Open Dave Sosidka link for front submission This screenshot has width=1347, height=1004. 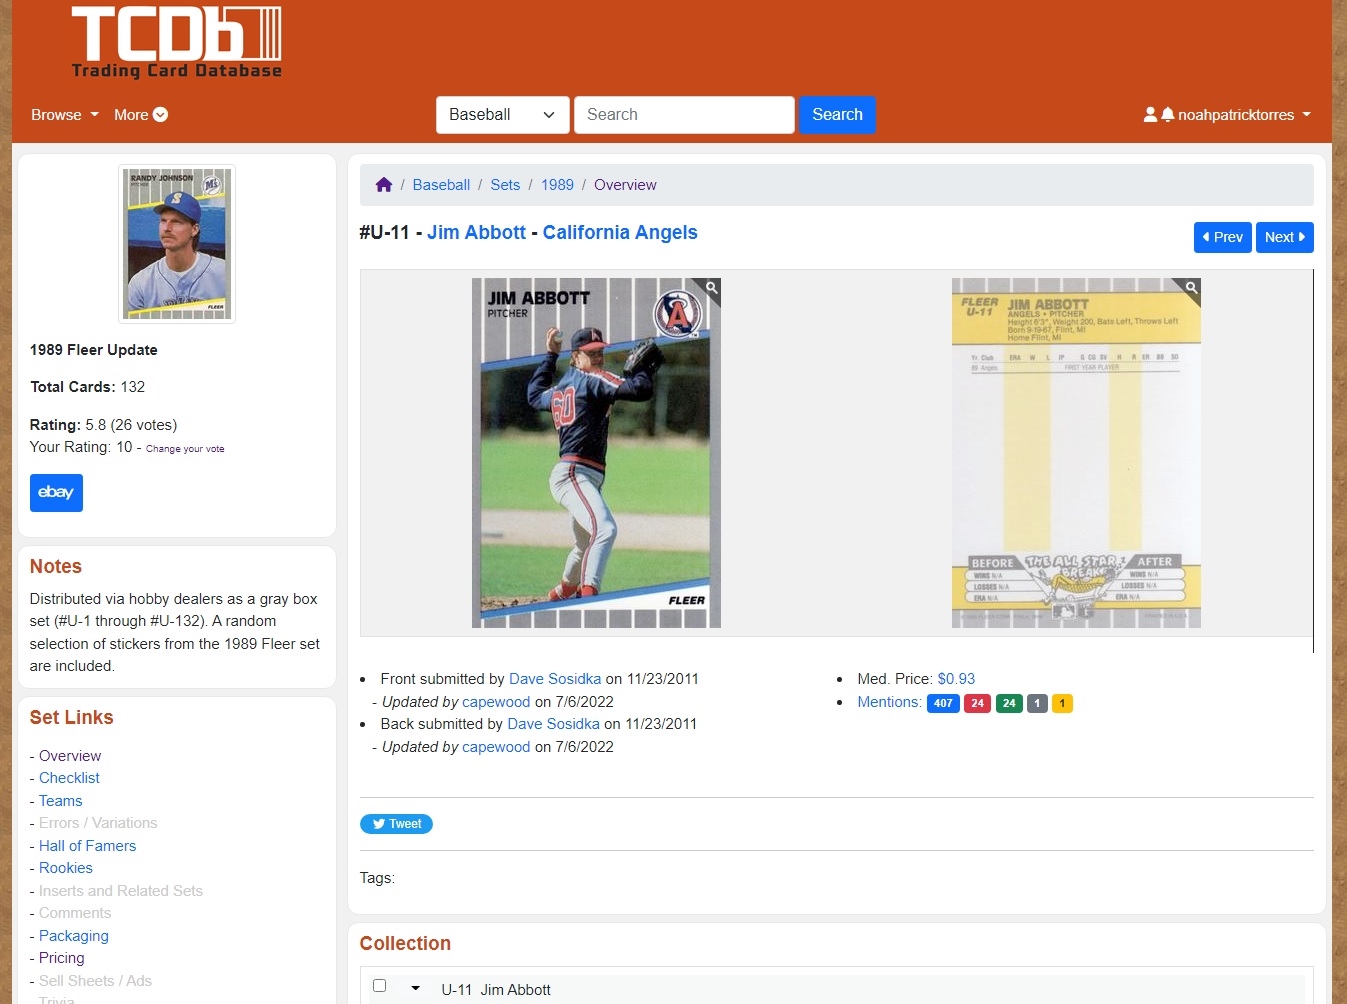[555, 679]
